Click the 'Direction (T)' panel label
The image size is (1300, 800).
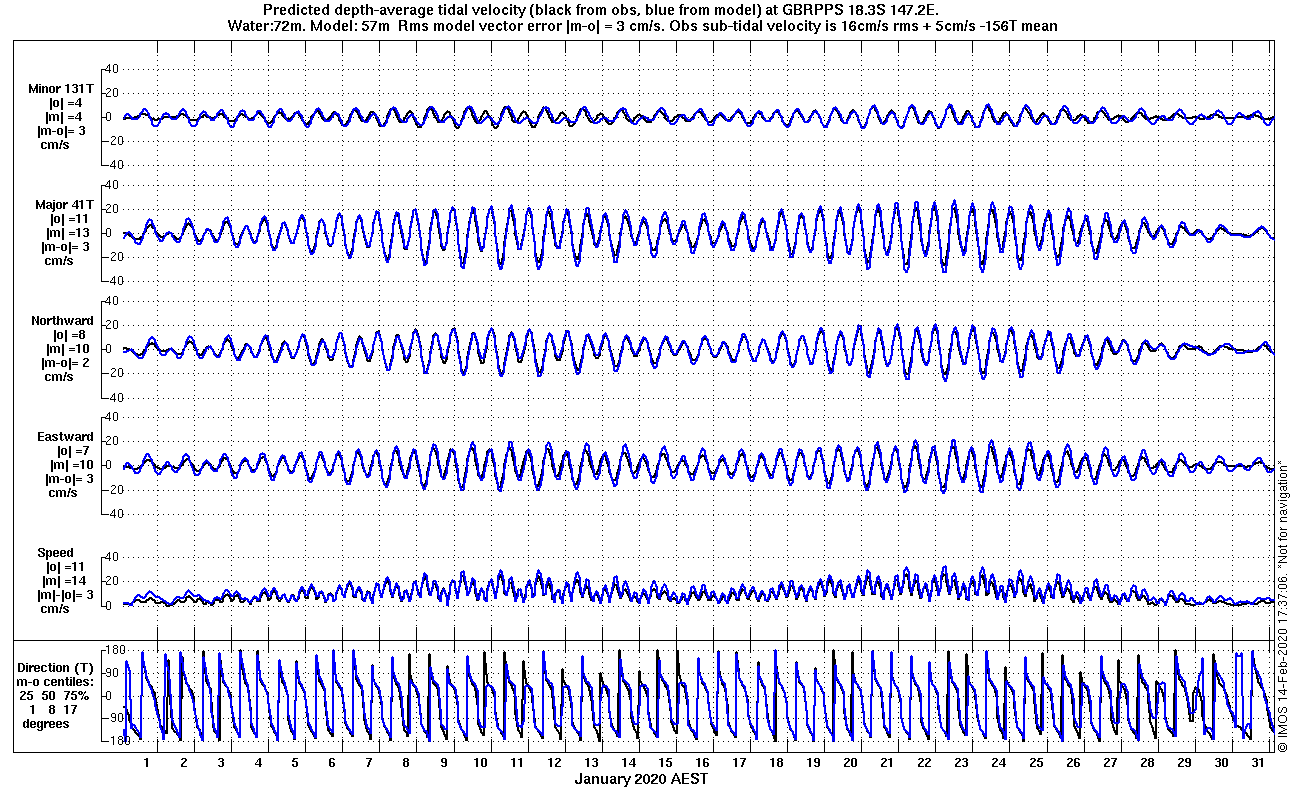point(57,667)
